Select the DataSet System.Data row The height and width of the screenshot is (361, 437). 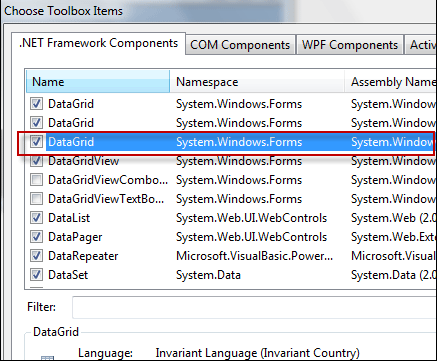pos(230,275)
